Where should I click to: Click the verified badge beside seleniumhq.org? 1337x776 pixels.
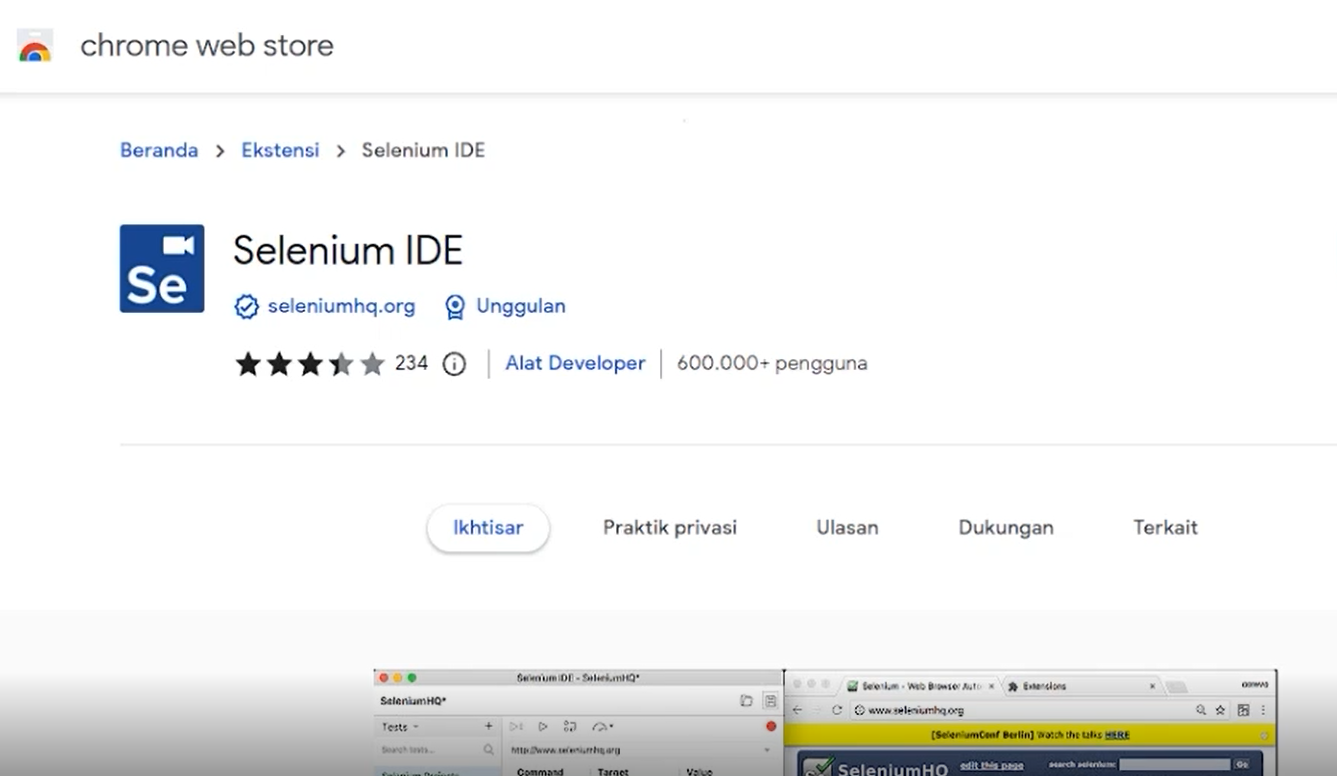[246, 307]
